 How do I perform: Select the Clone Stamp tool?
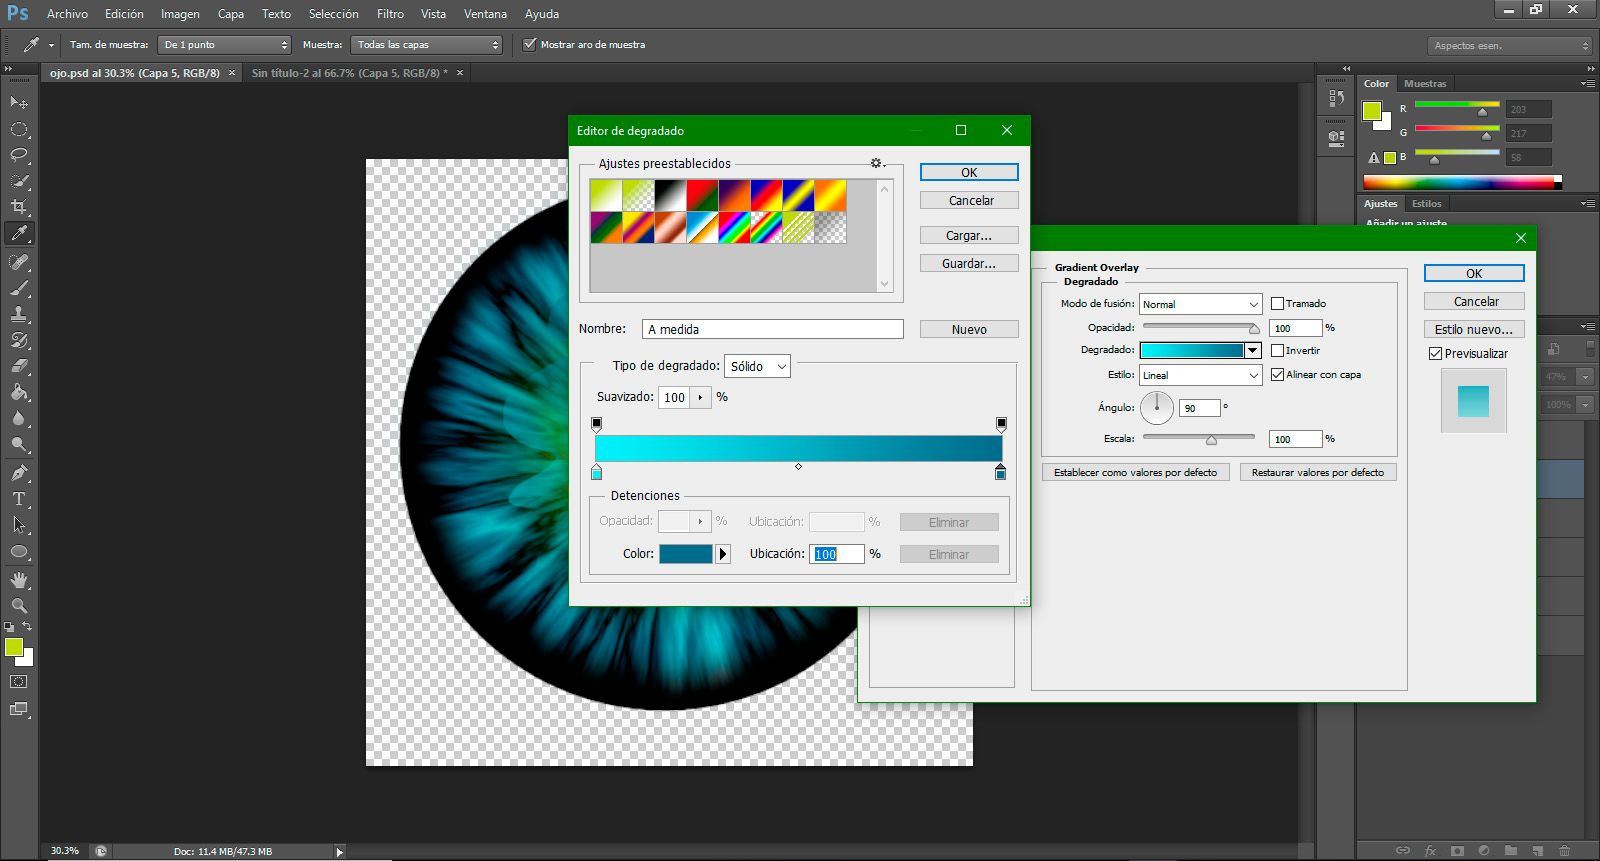point(19,314)
